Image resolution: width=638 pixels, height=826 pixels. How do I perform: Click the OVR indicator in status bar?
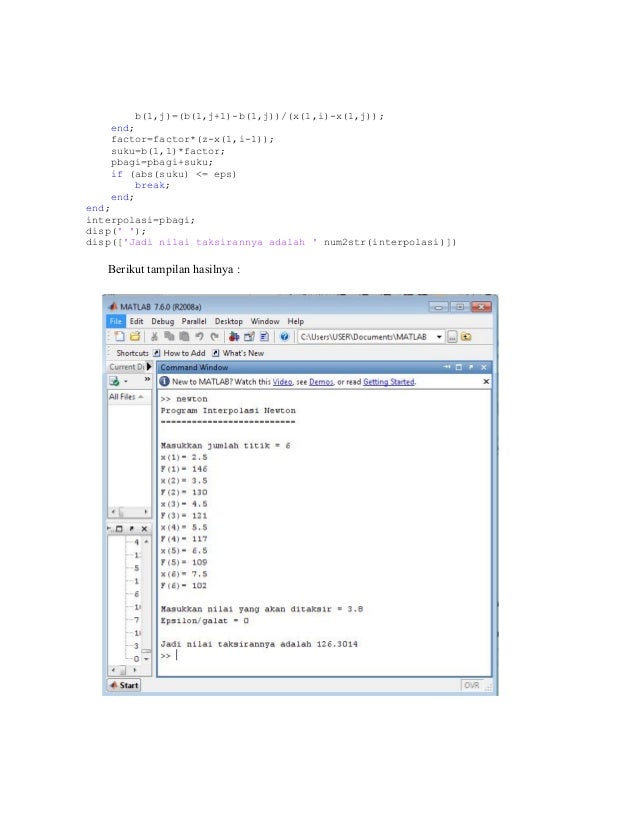tap(472, 685)
